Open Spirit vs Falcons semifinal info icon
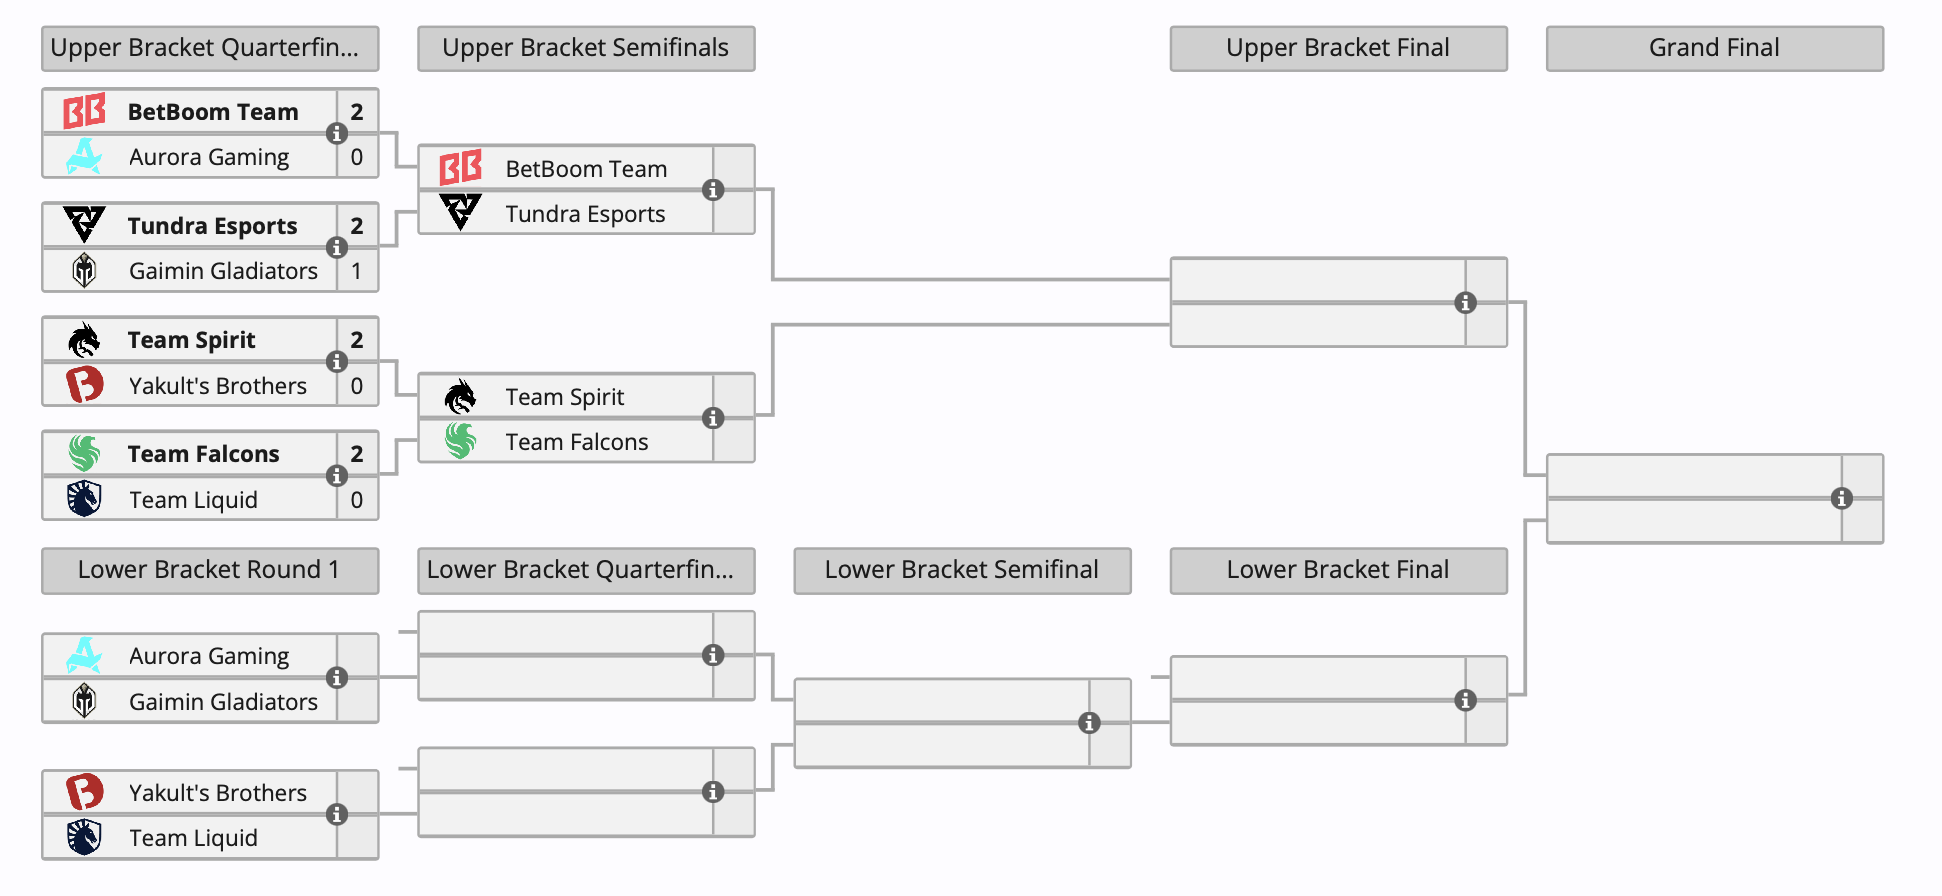The height and width of the screenshot is (896, 1942). 713,418
